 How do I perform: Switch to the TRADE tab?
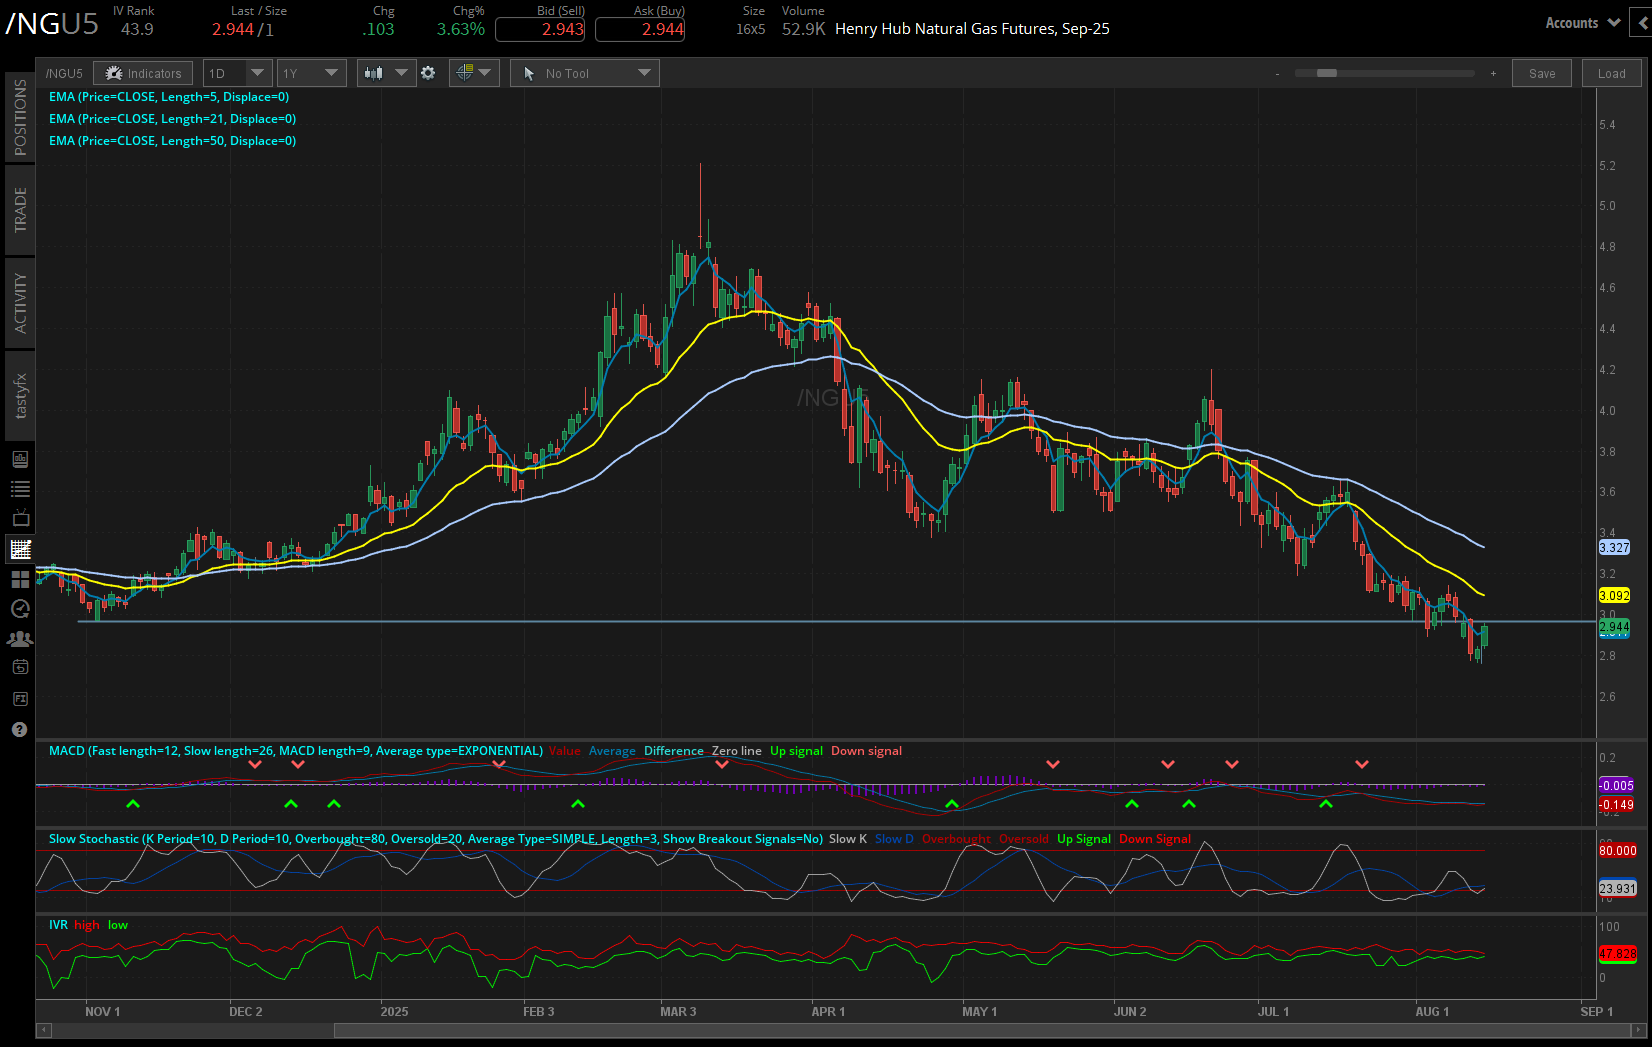(x=19, y=209)
